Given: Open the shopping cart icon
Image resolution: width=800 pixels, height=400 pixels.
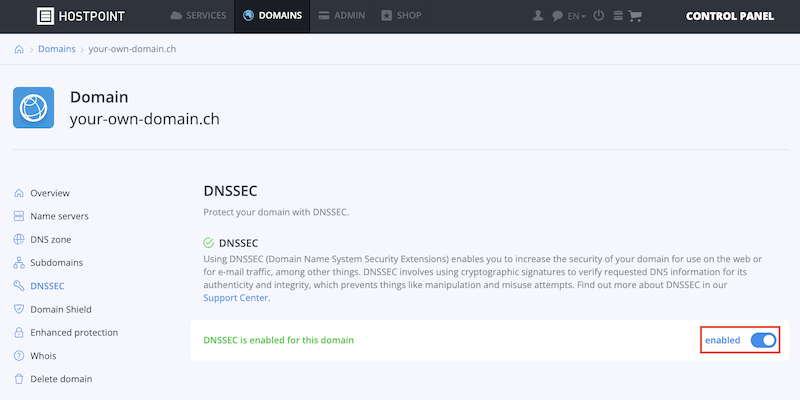Looking at the screenshot, I should tap(635, 16).
